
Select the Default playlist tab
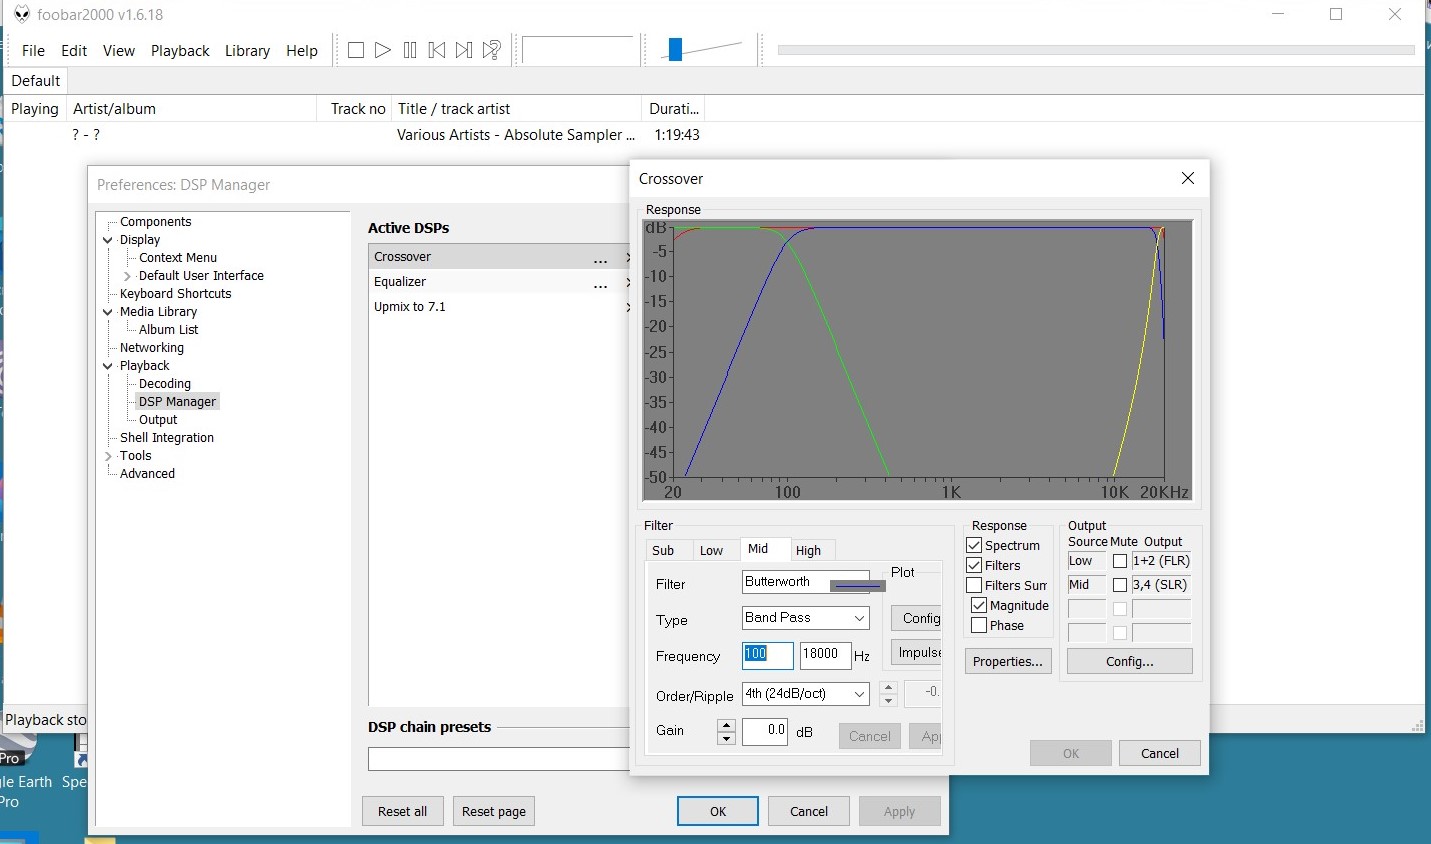[36, 80]
